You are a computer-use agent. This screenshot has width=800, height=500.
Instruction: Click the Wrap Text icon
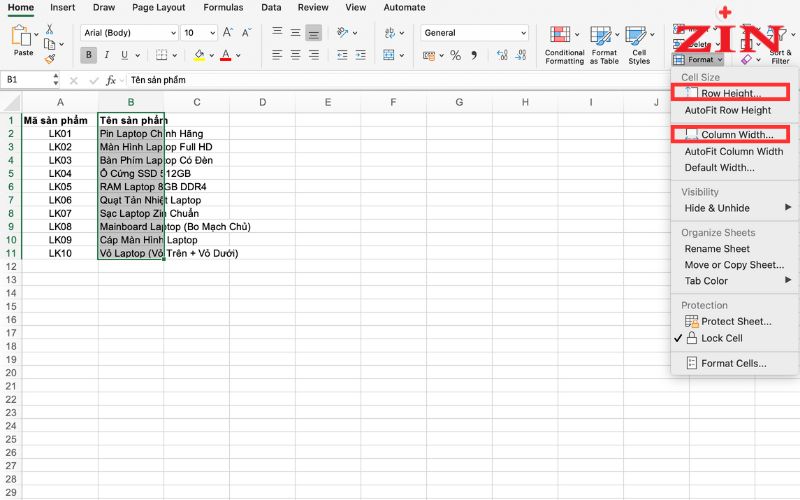click(x=390, y=33)
